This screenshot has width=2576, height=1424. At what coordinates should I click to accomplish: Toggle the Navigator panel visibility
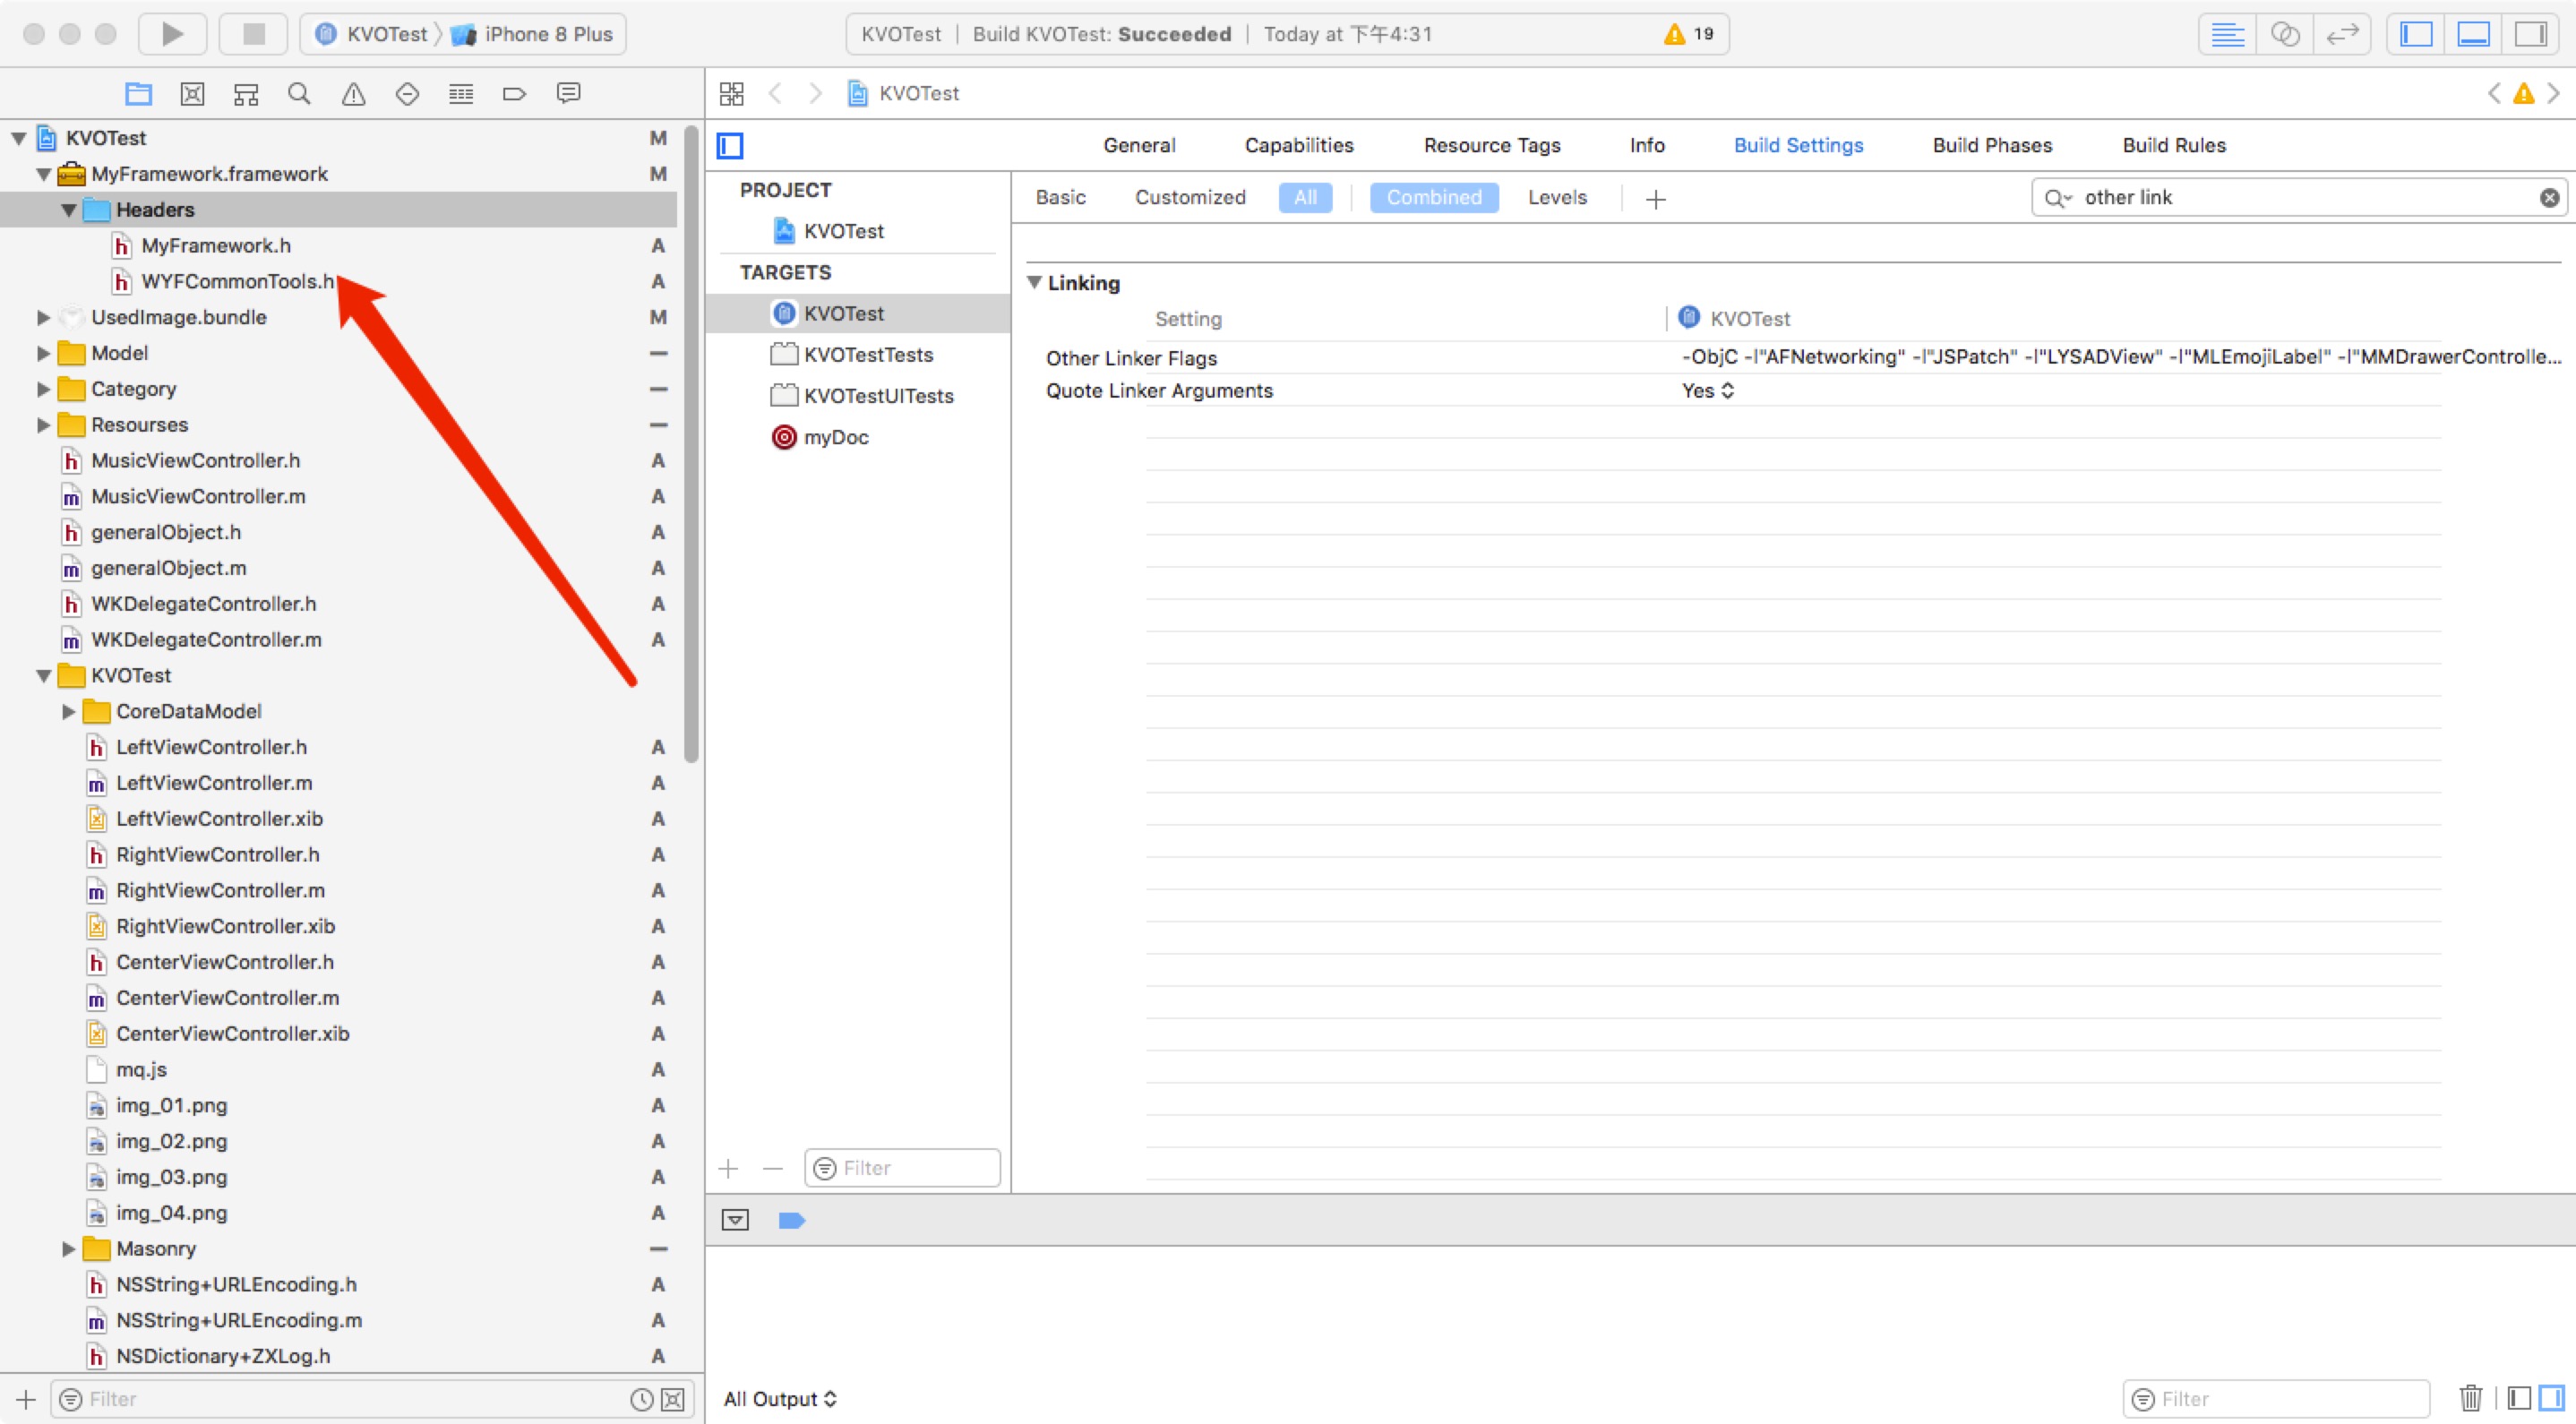2416,34
